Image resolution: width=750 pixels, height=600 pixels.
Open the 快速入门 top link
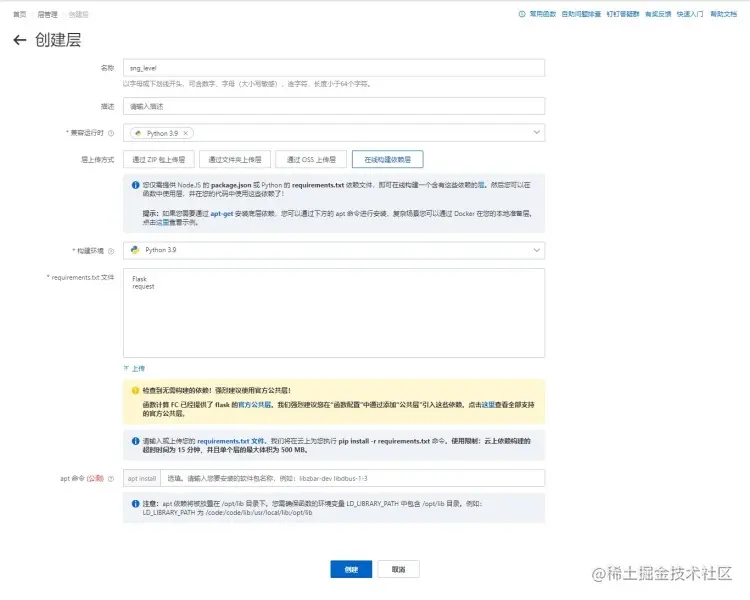pos(690,14)
